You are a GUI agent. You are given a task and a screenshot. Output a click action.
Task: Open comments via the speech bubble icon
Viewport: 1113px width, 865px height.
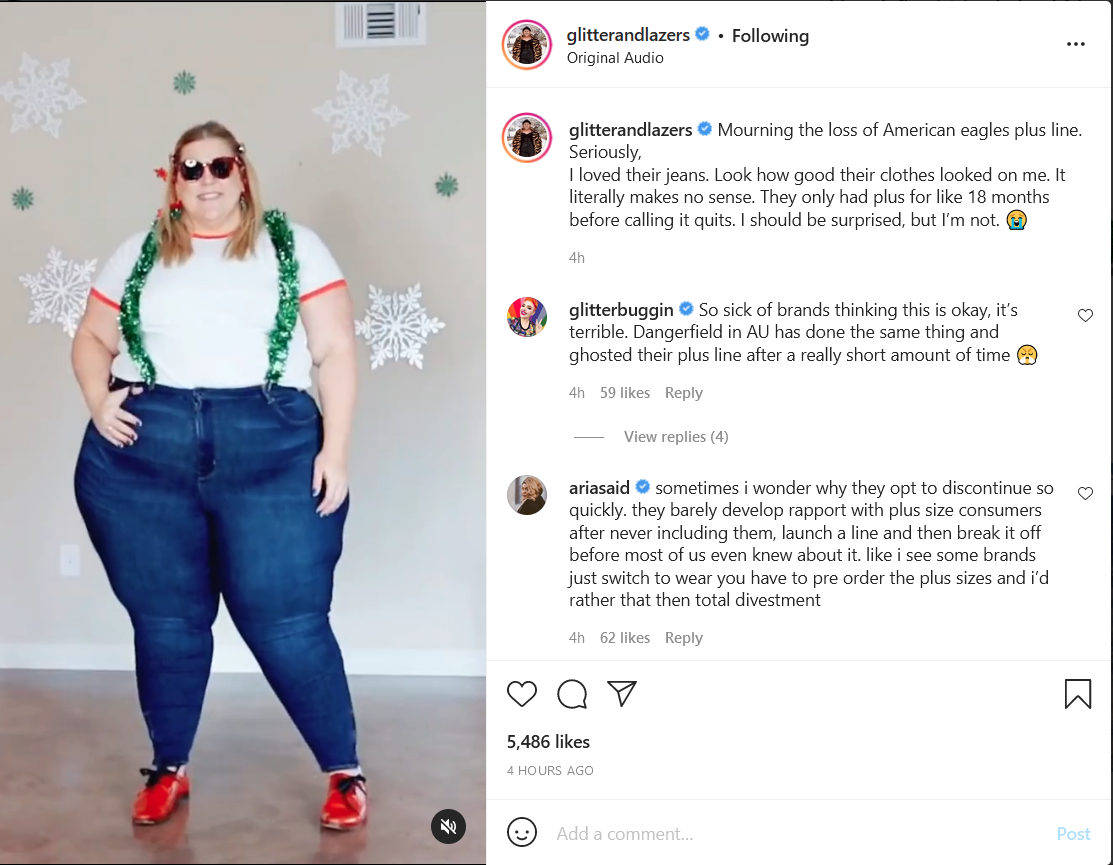point(572,694)
